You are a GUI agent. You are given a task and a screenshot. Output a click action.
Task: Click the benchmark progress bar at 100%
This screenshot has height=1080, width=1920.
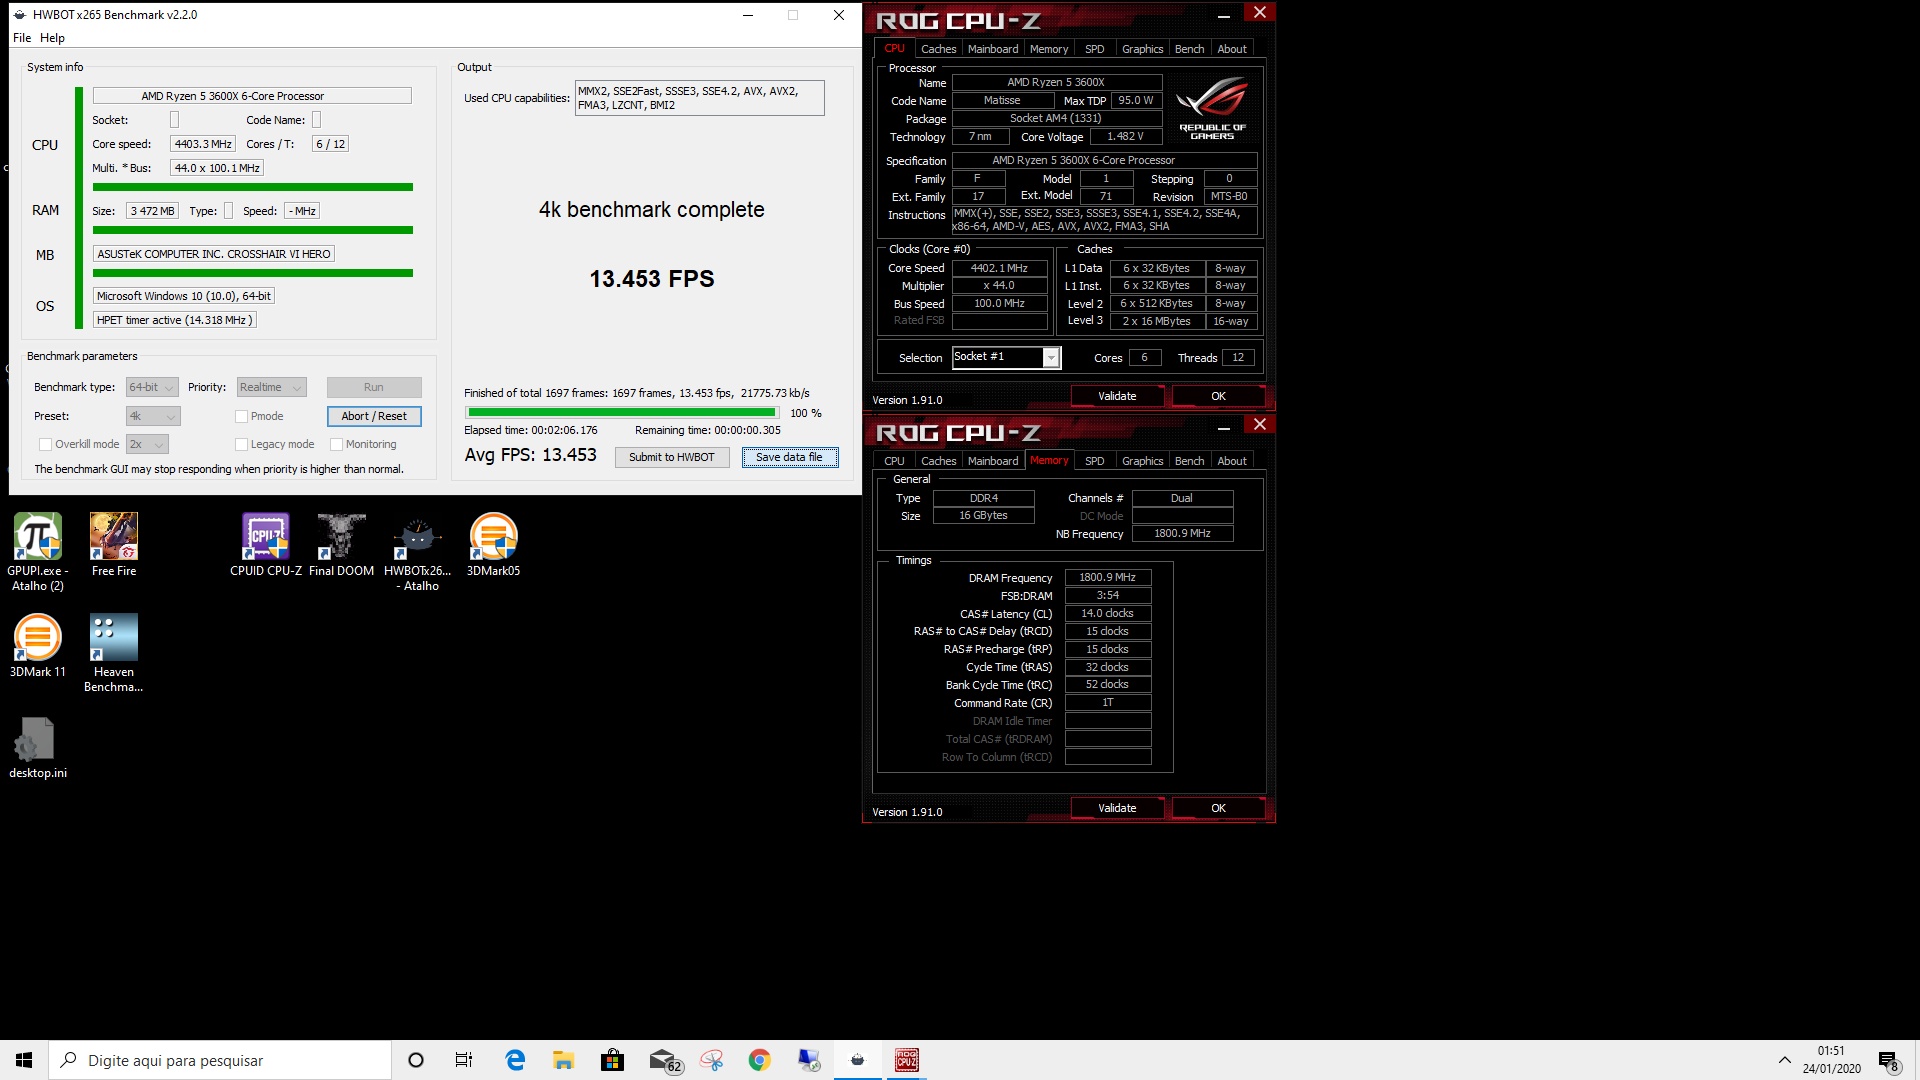(x=621, y=412)
